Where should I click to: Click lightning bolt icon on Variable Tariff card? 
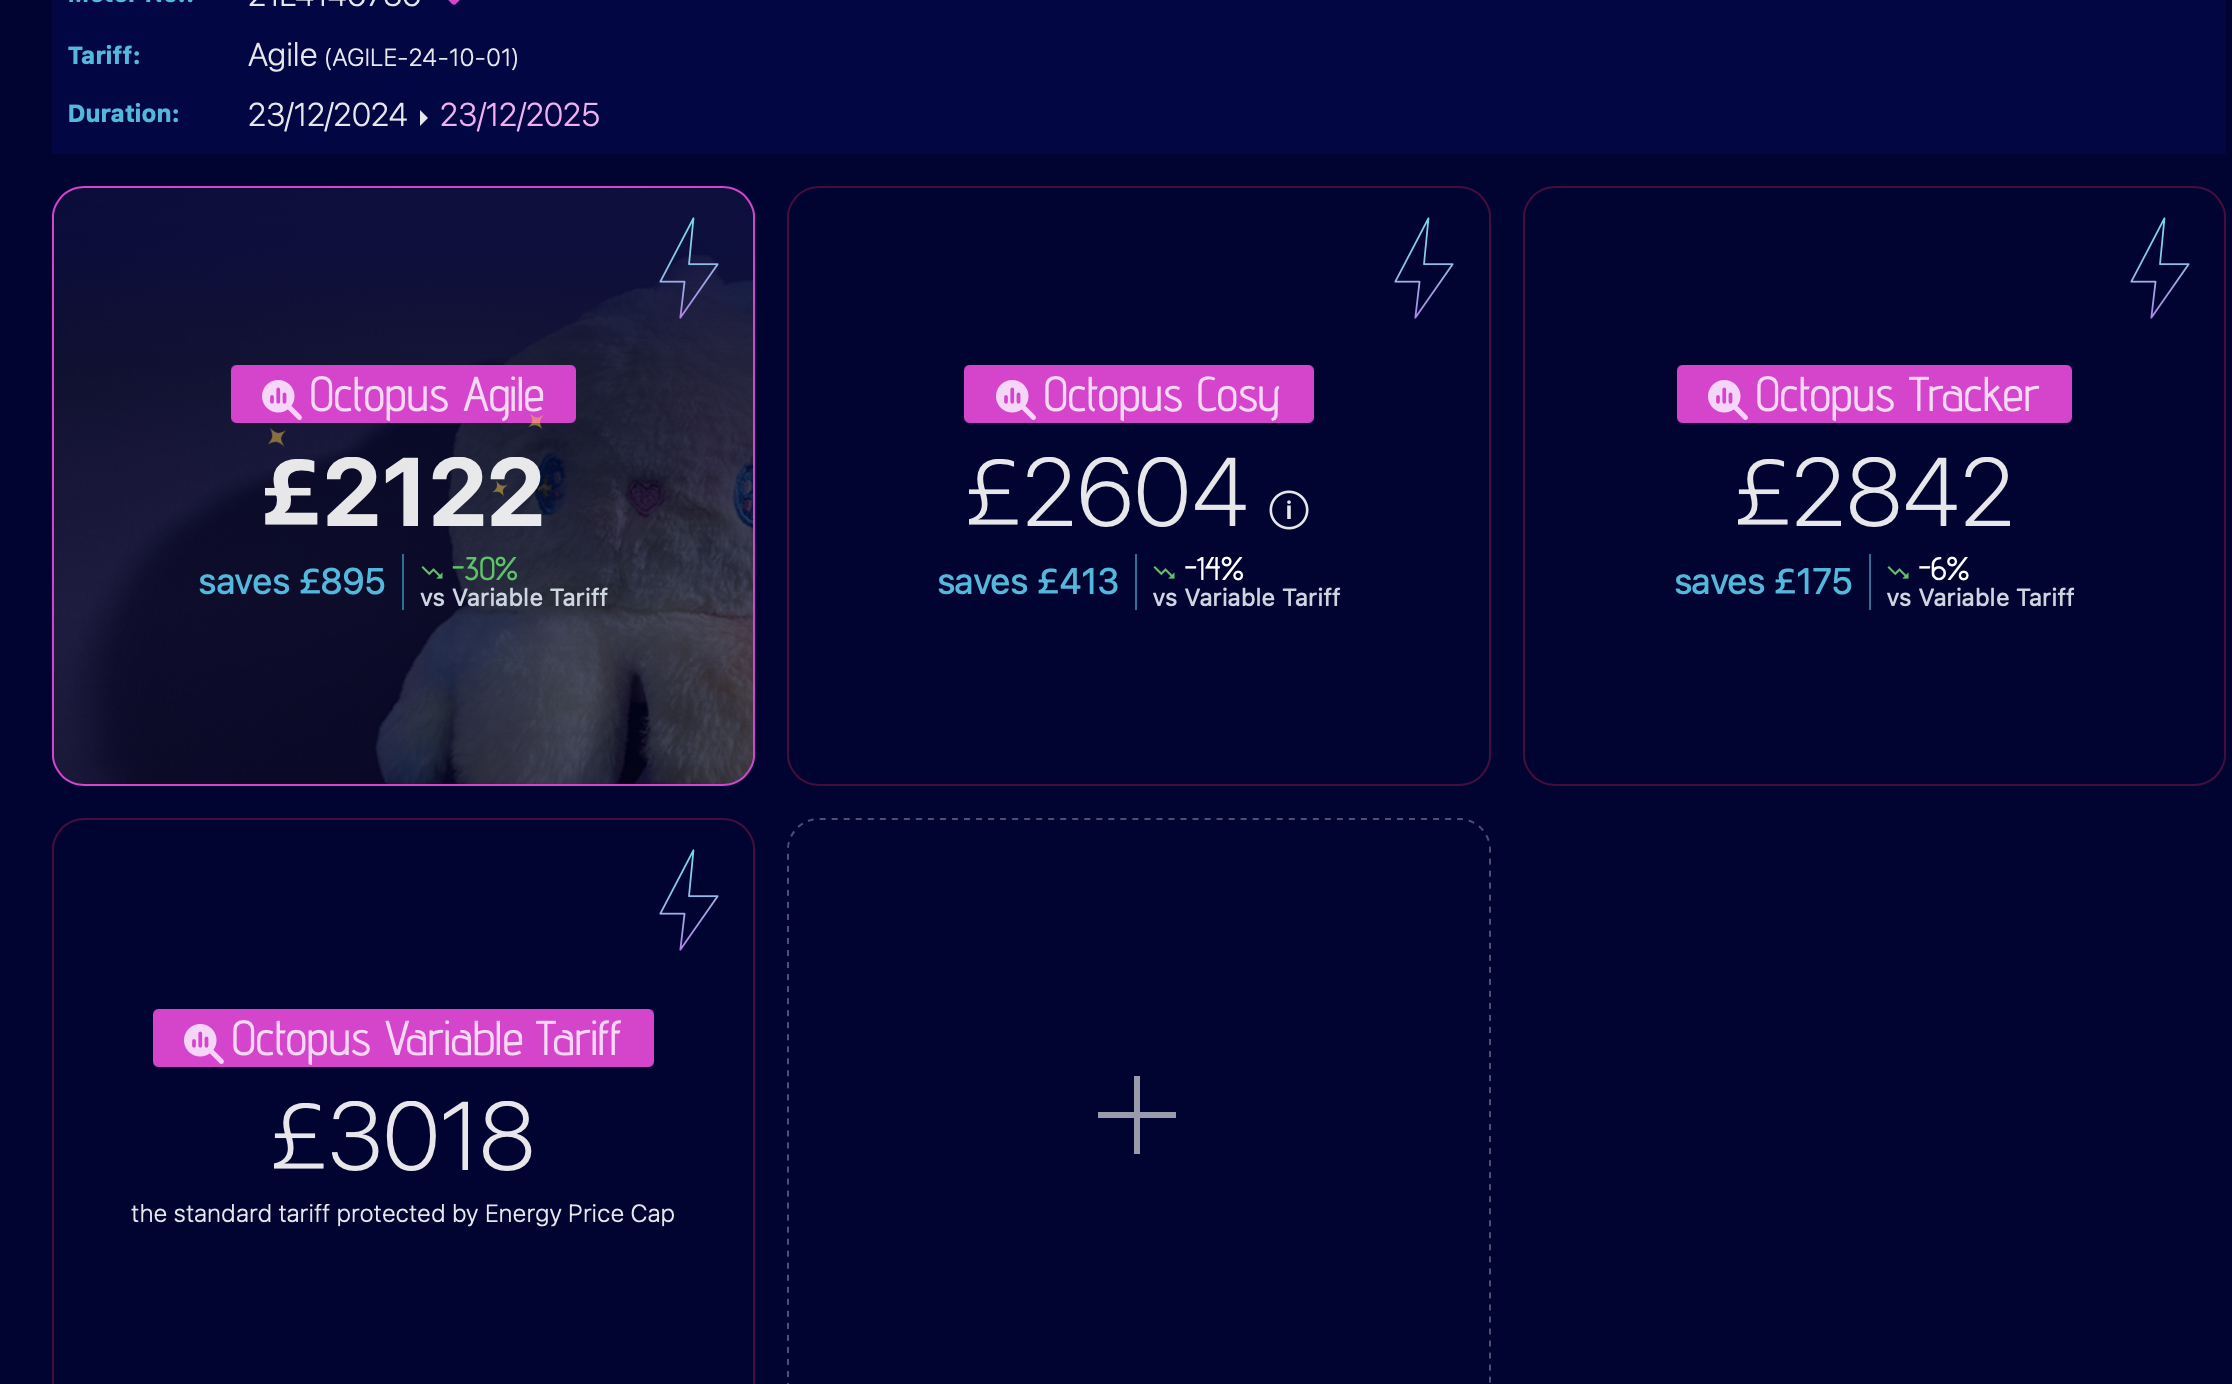point(689,900)
